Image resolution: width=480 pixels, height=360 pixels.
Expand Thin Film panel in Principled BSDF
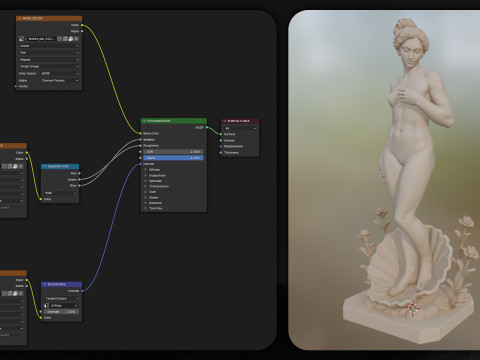point(145,208)
